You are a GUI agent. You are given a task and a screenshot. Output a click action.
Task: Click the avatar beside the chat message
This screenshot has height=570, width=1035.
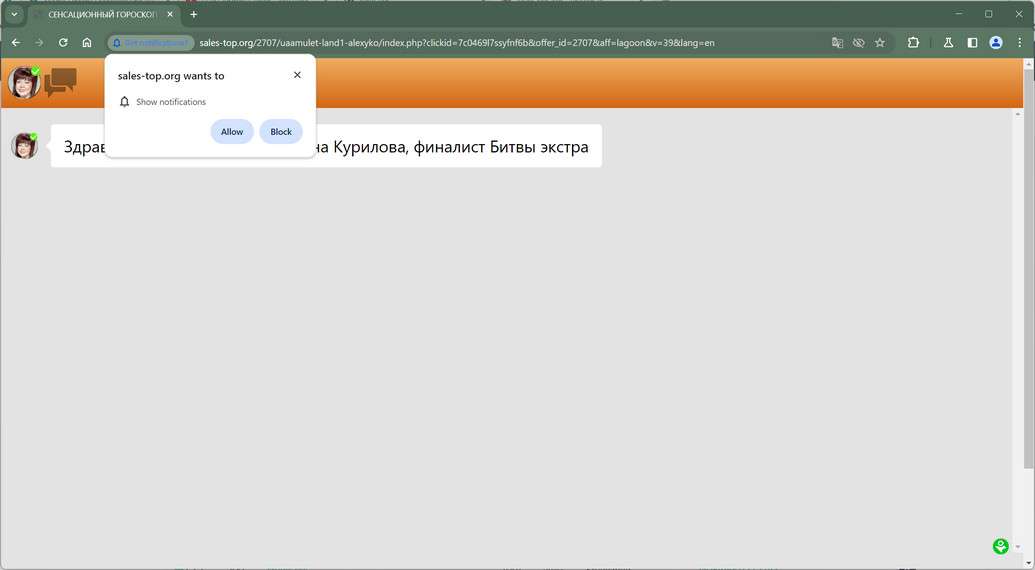click(24, 145)
